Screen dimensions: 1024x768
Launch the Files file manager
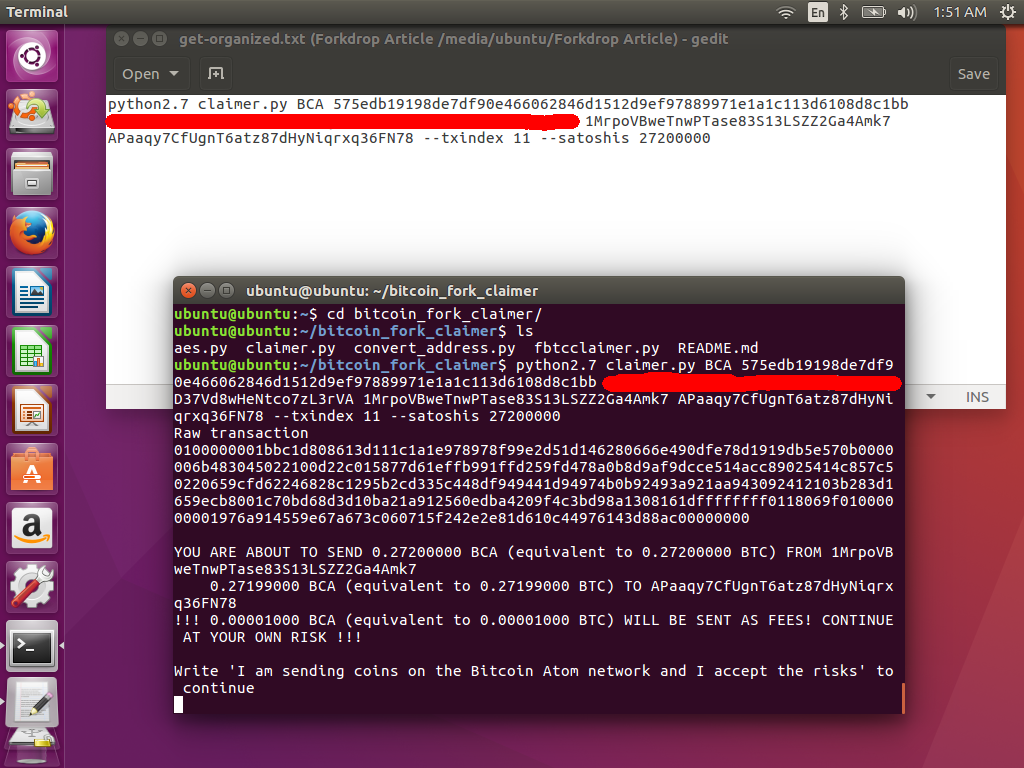pos(33,173)
